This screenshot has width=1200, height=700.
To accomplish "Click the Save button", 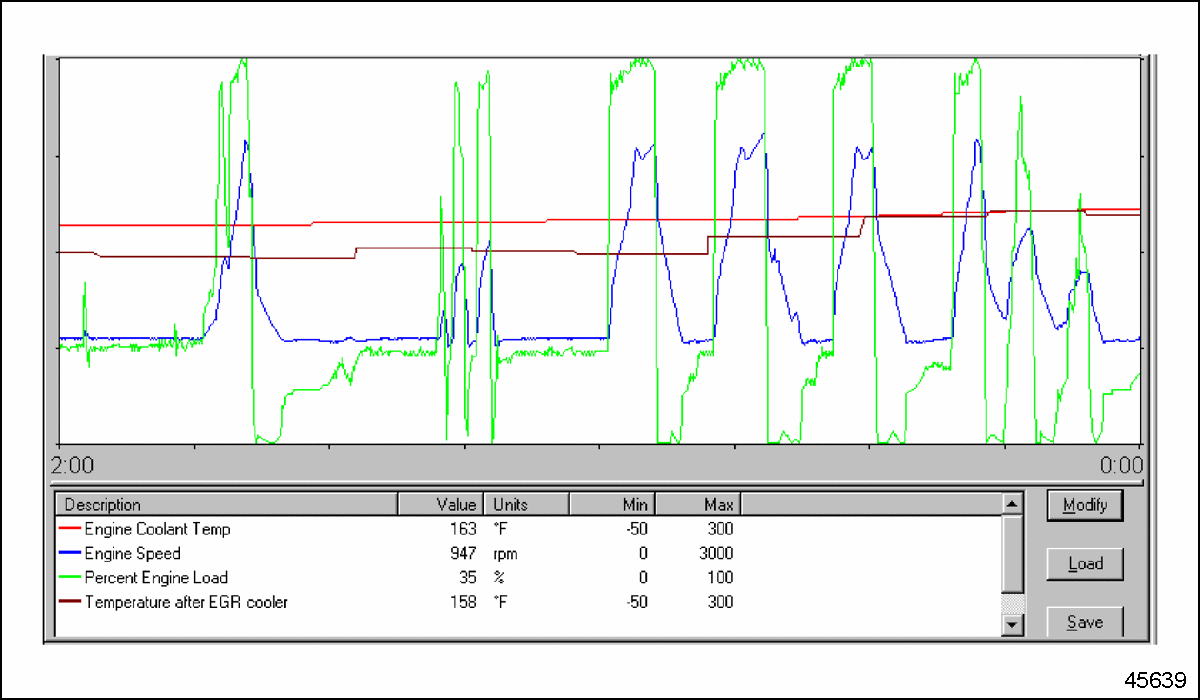I will tap(1085, 622).
